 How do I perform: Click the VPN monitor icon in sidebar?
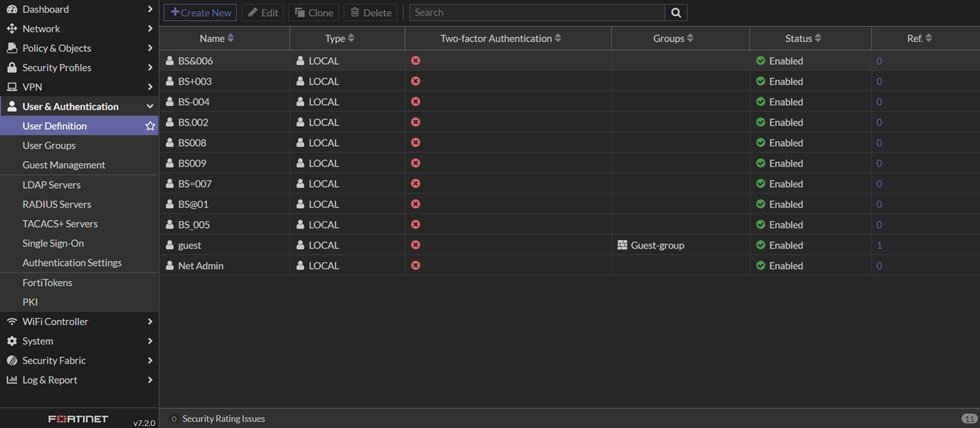(12, 87)
